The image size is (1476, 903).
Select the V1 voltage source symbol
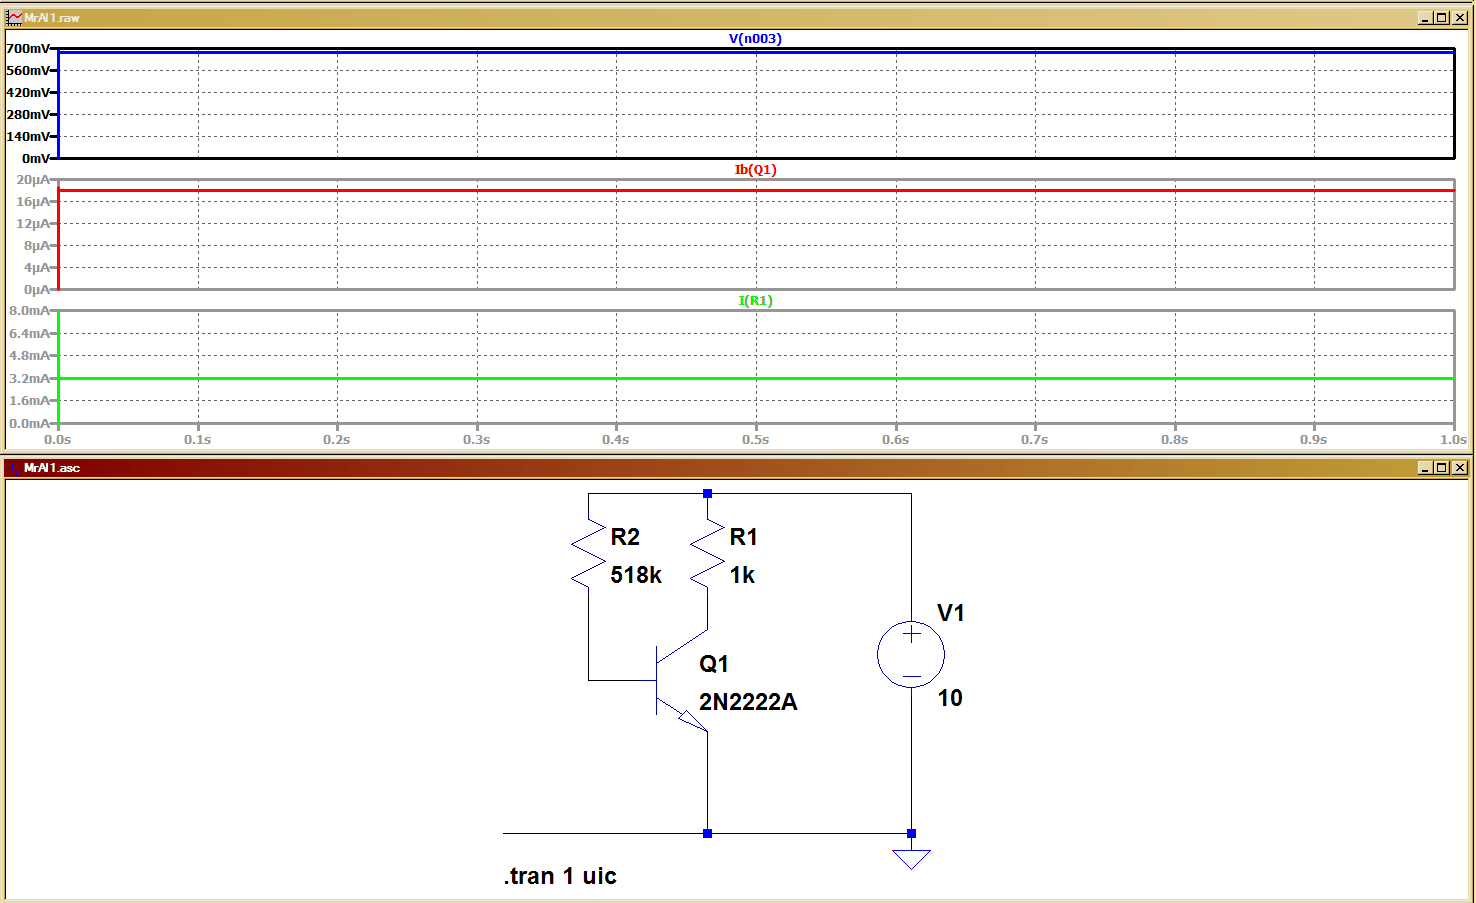[x=911, y=655]
